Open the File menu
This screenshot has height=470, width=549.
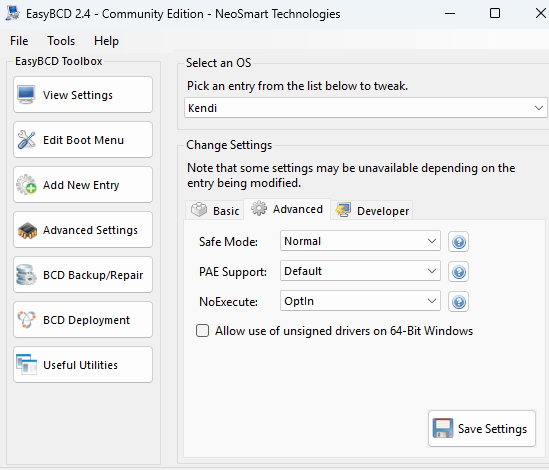click(19, 41)
